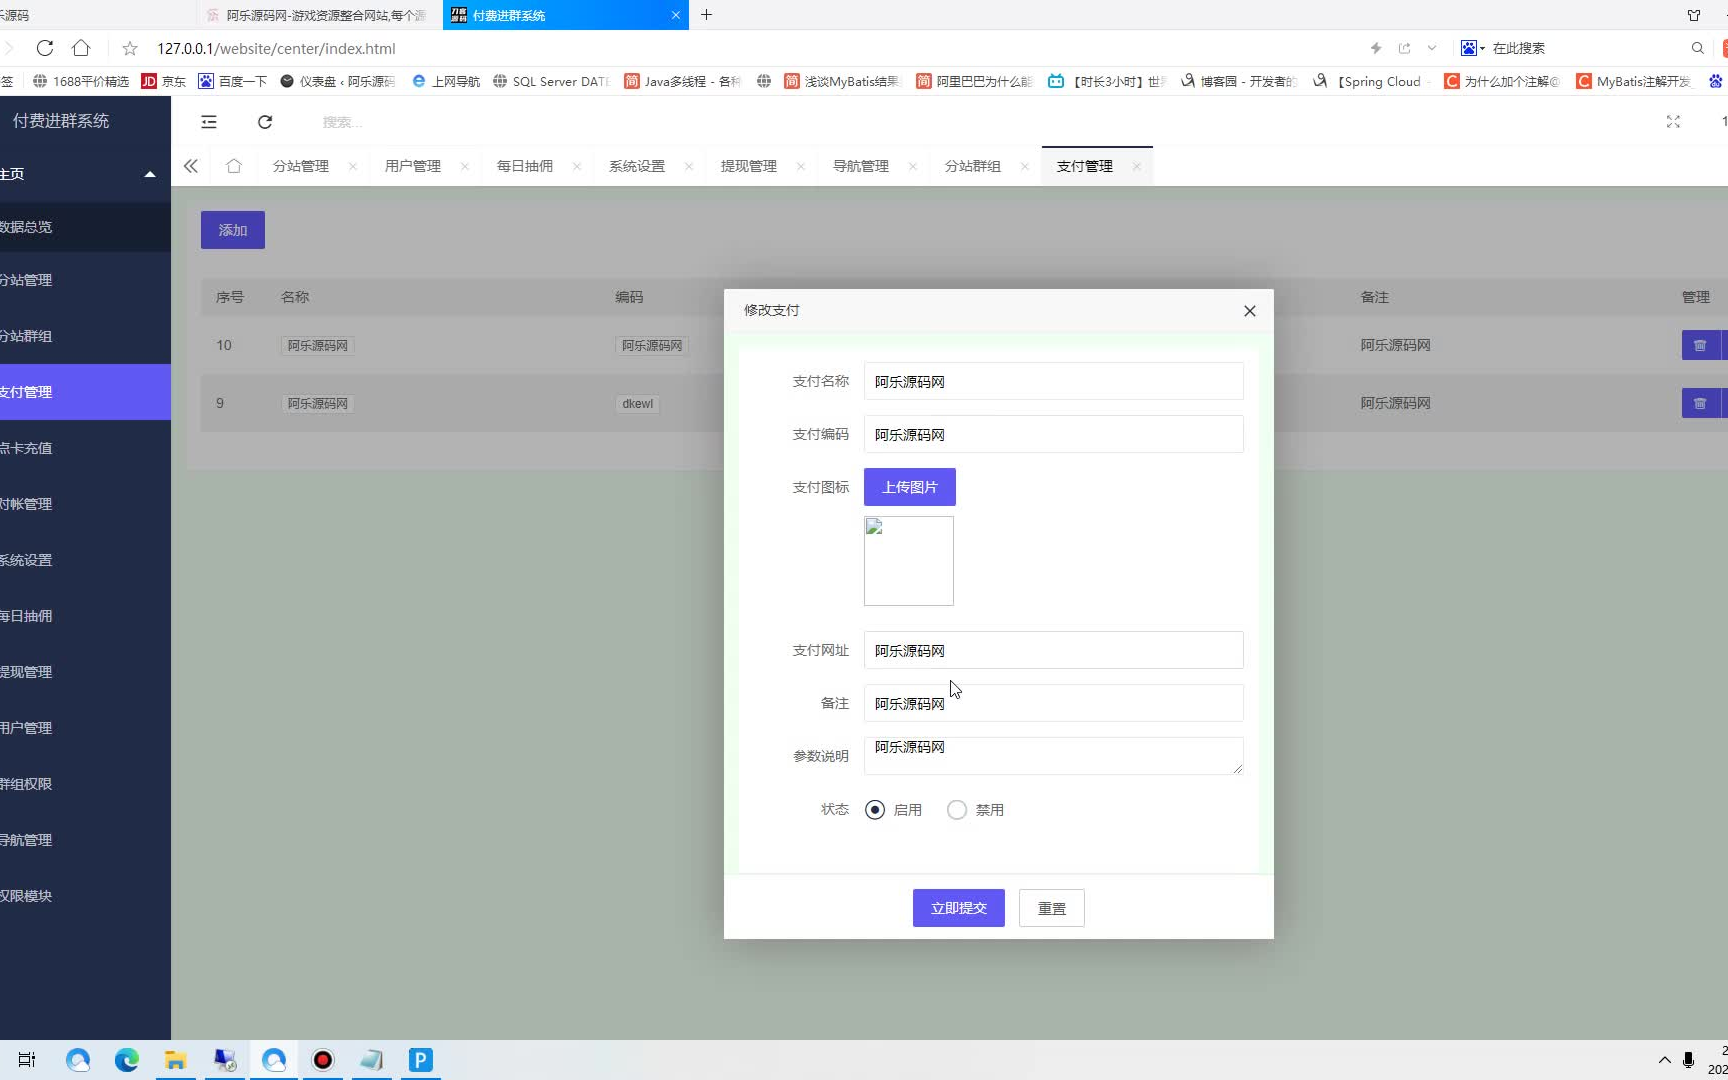Open the 京东 bookmark
1728x1080 pixels.
[x=164, y=81]
